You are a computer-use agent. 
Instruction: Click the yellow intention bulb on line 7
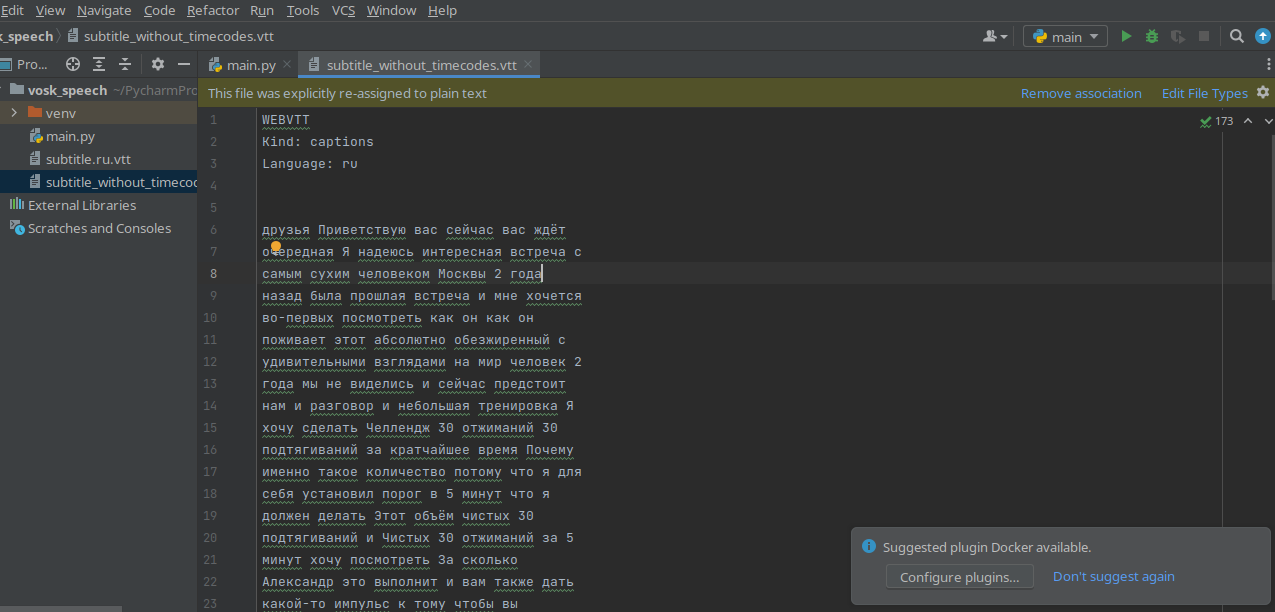tap(277, 247)
